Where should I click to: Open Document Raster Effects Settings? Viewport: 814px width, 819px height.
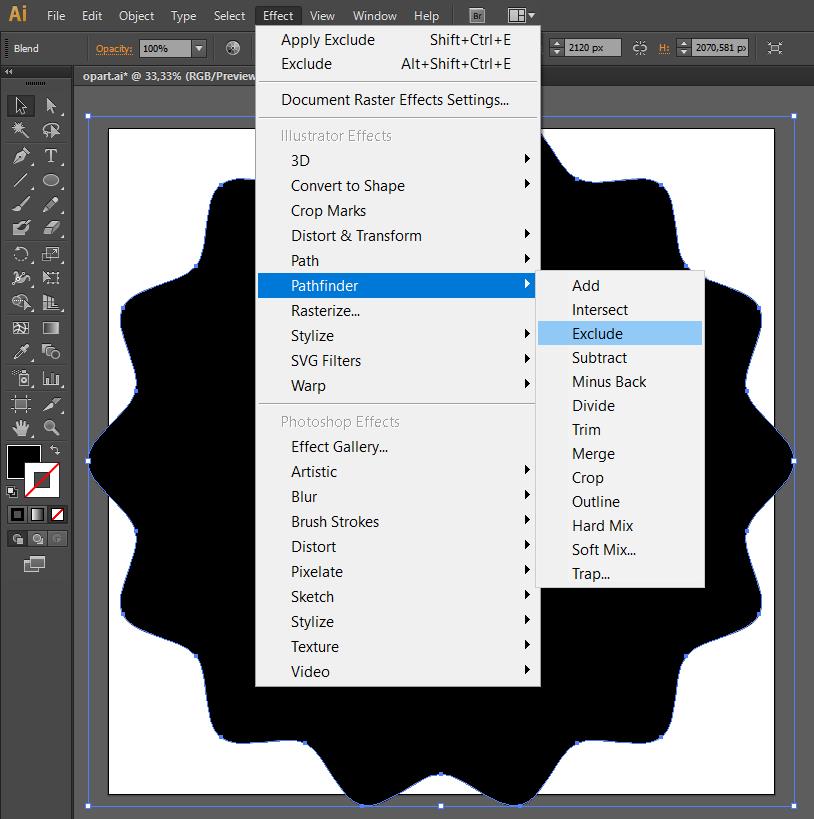[395, 100]
